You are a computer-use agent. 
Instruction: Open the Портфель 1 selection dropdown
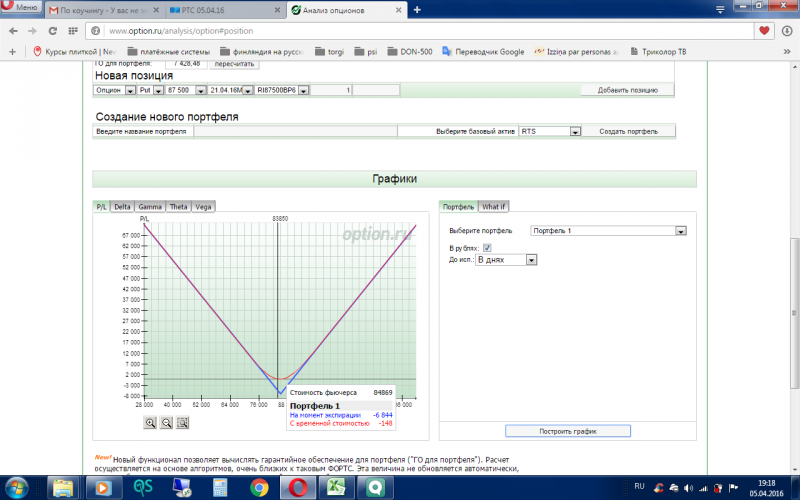click(x=681, y=231)
